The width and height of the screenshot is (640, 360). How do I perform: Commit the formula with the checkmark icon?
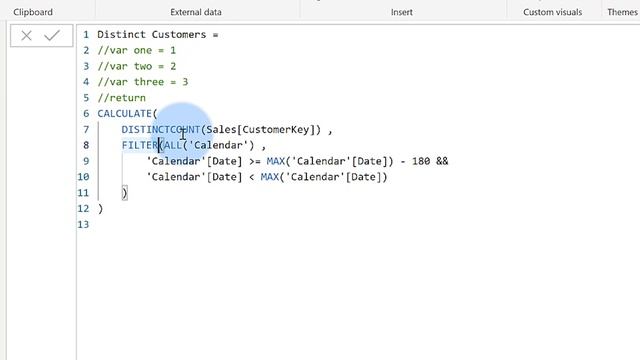click(52, 36)
